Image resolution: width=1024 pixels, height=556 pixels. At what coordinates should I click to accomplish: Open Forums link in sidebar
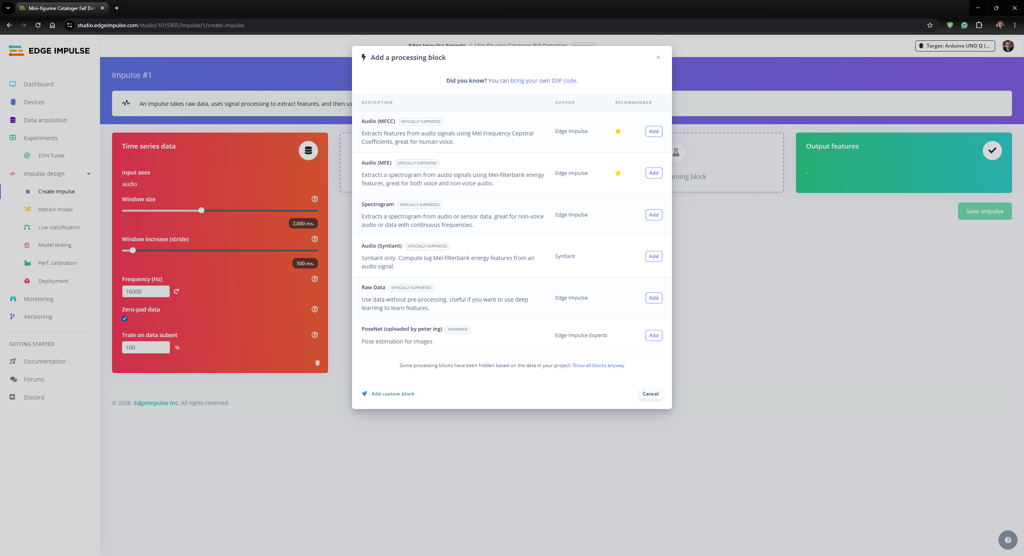(34, 379)
